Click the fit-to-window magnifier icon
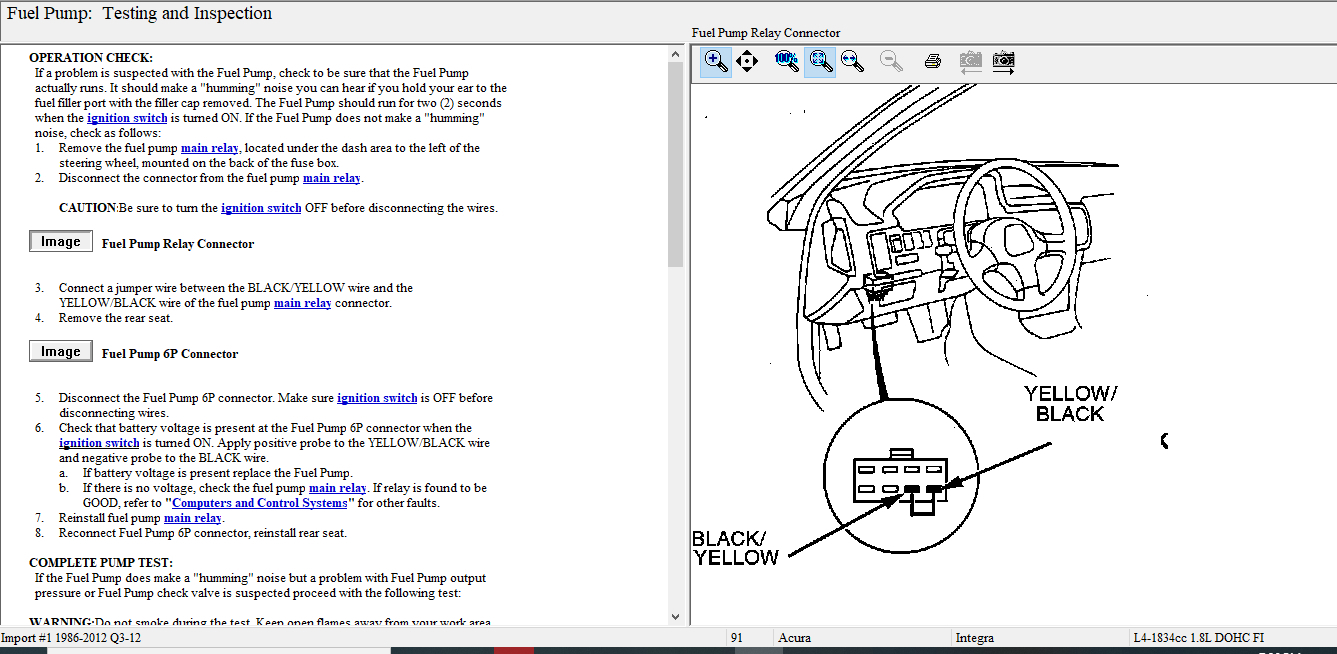The width and height of the screenshot is (1337, 654). 820,61
